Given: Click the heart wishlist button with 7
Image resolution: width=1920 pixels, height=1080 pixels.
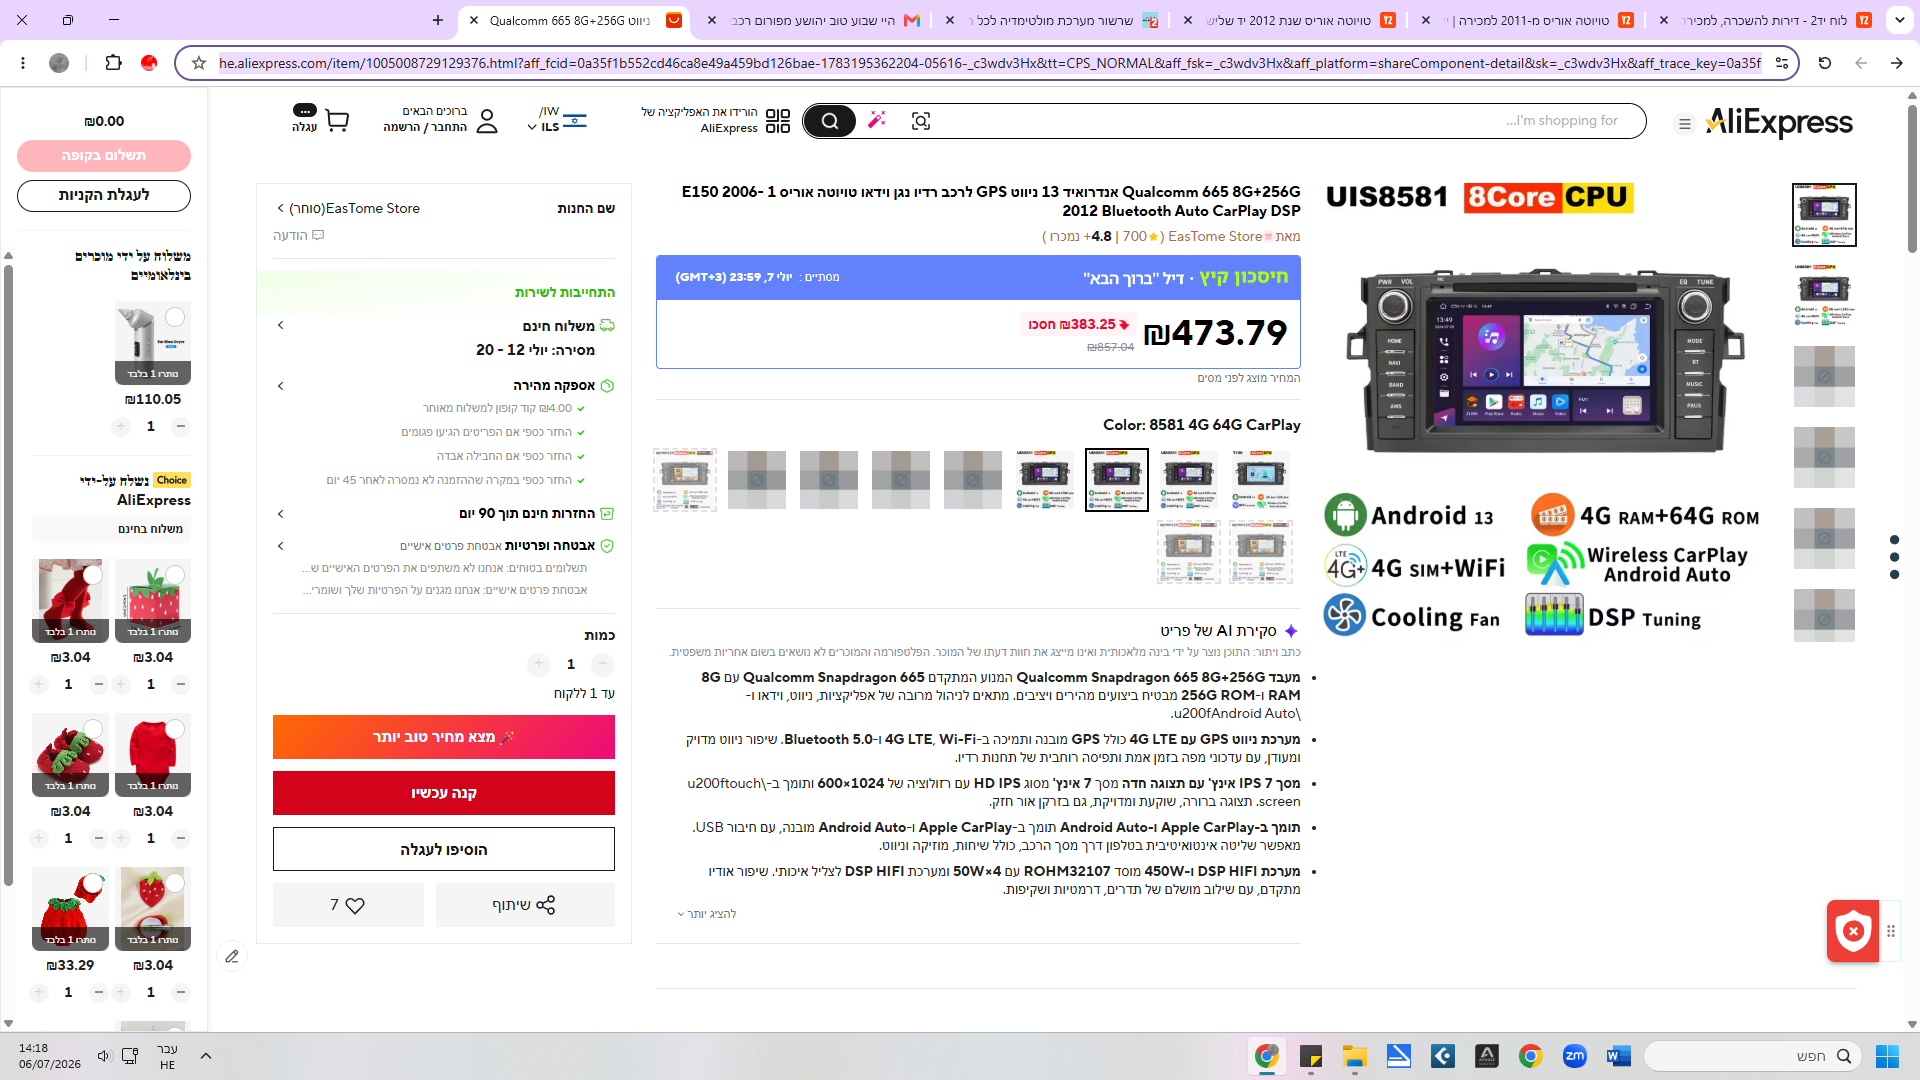Looking at the screenshot, I should point(348,905).
